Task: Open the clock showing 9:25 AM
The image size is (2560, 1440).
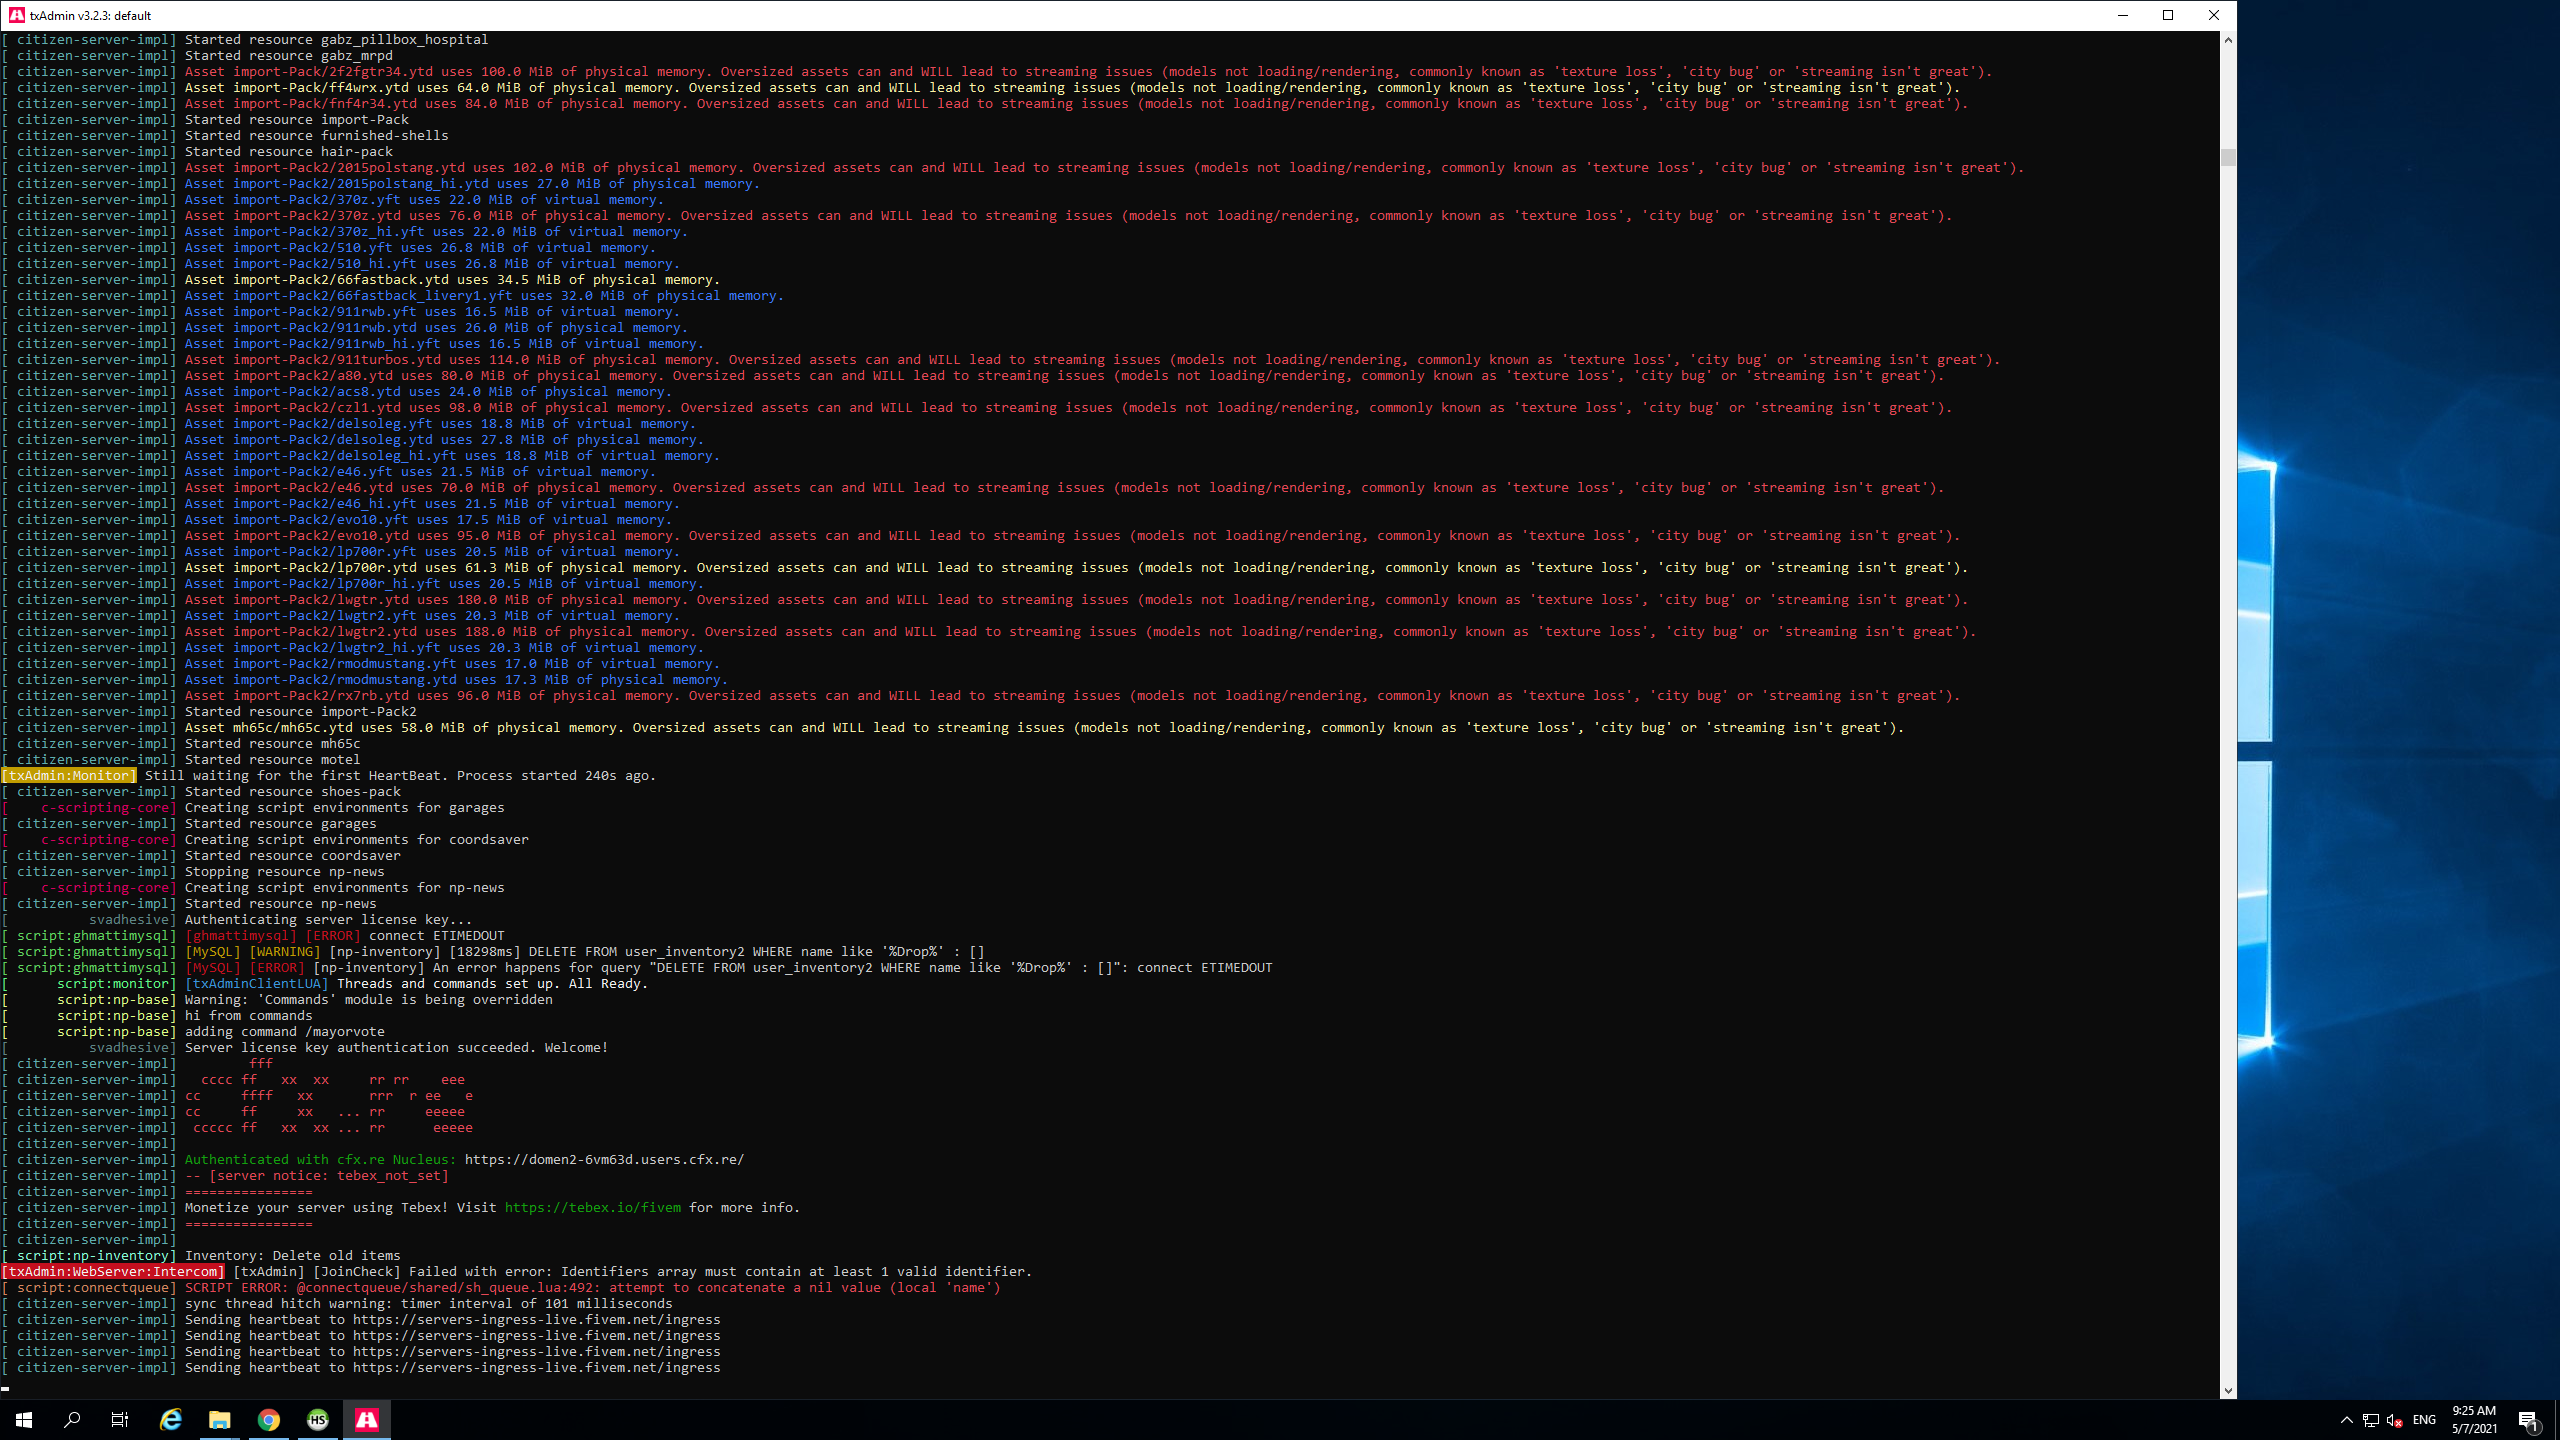Action: 2474,1420
